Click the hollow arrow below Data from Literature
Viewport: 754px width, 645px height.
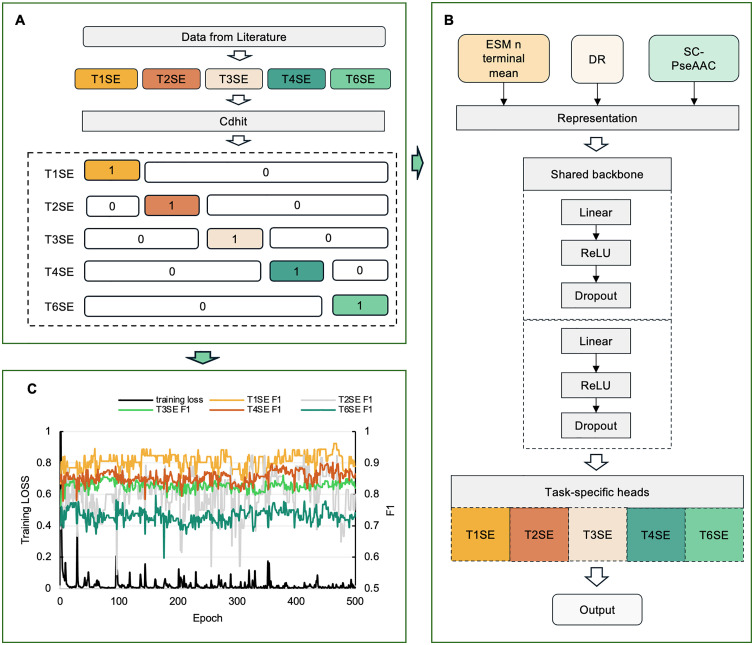click(x=239, y=56)
